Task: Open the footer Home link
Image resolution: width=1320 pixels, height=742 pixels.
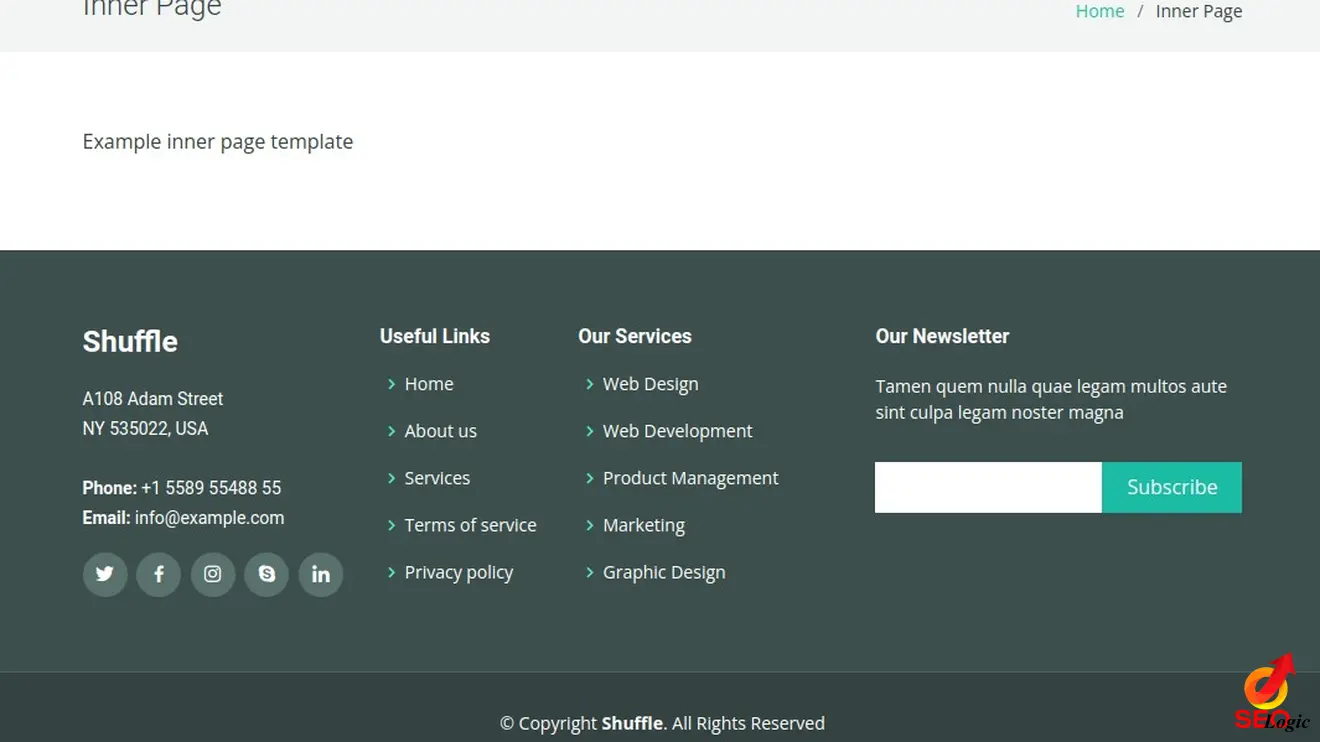Action: point(428,384)
